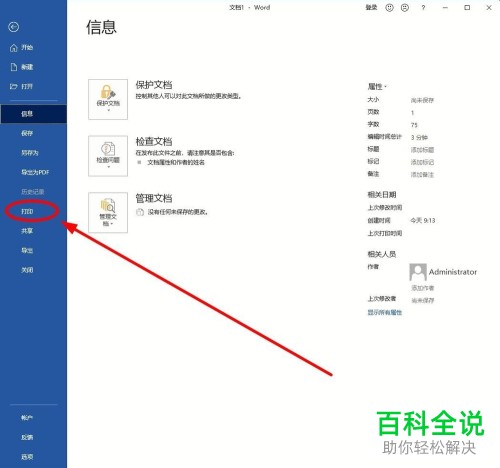Viewport: 500px width, 468px height.
Task: Click the back arrow icon
Action: [x=14, y=27]
